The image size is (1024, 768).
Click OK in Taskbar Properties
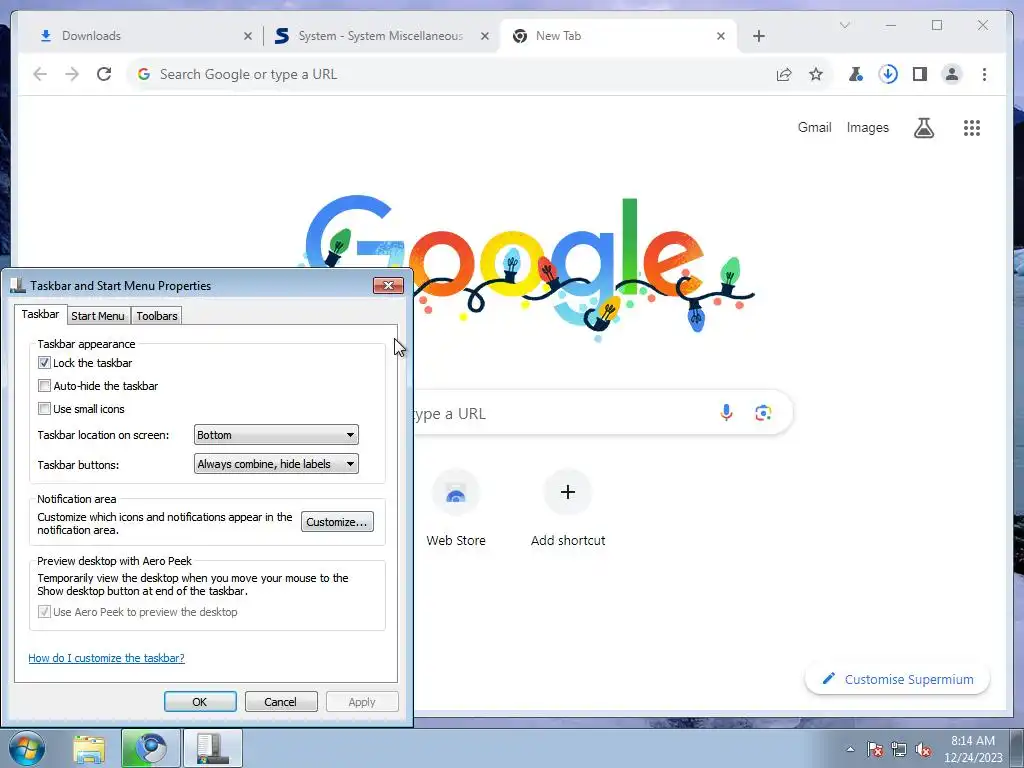click(200, 702)
